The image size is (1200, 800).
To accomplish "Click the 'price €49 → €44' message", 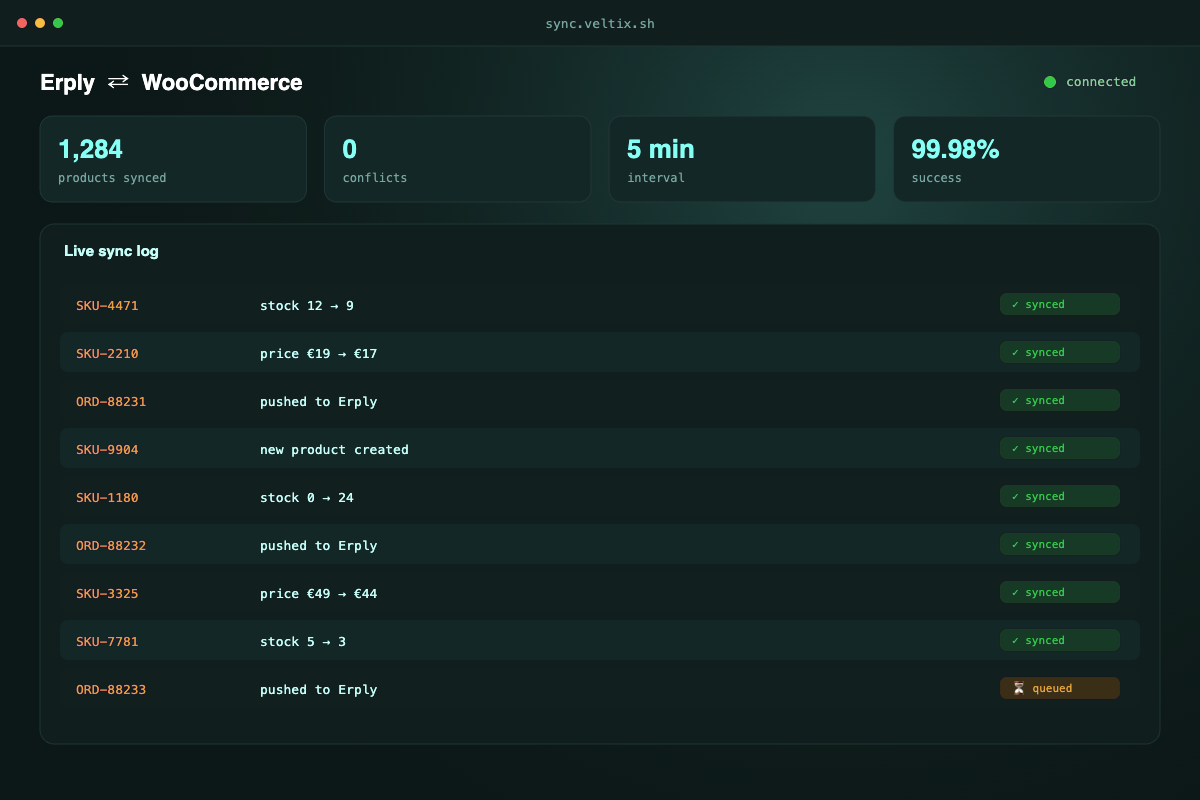I will pyautogui.click(x=318, y=594).
